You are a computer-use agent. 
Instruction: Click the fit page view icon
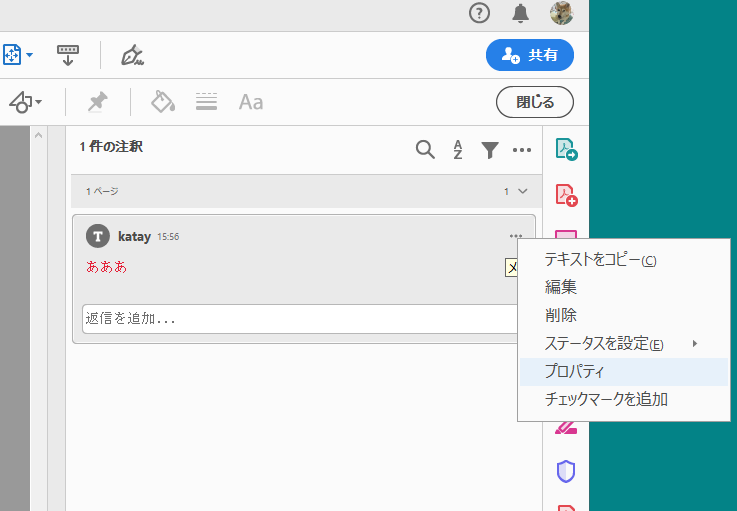[x=12, y=55]
